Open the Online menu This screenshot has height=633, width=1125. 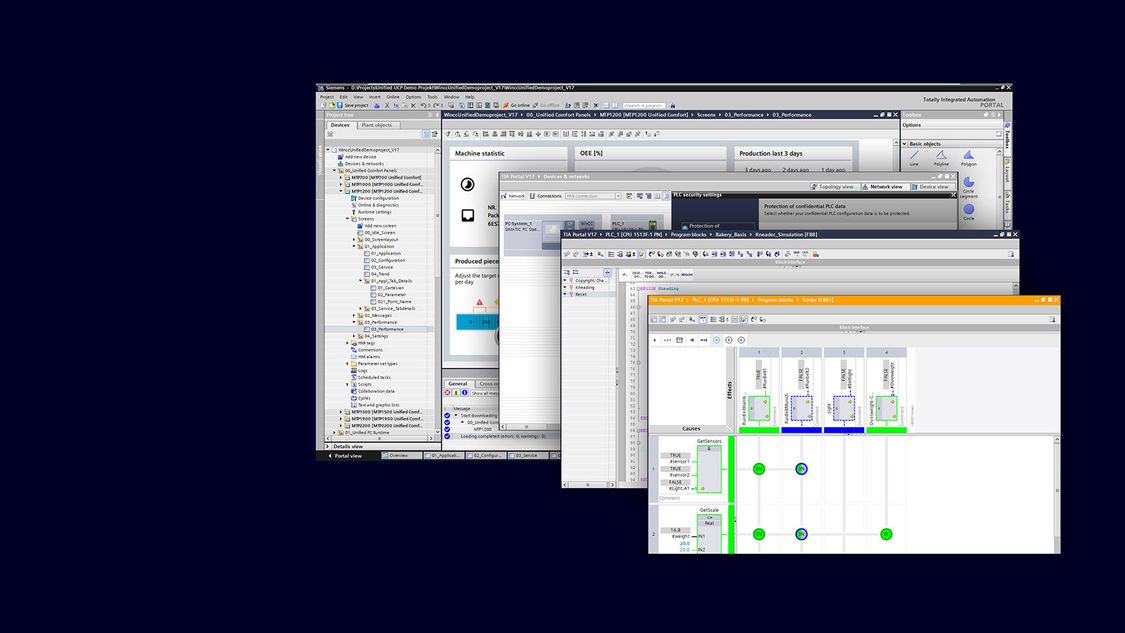393,97
